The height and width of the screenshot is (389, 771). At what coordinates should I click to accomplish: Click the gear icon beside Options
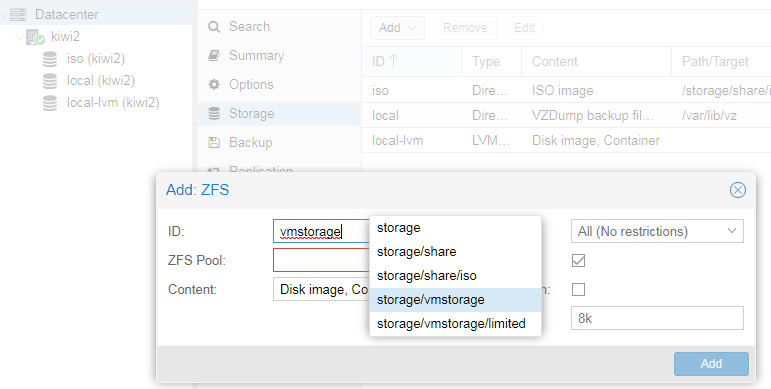tap(214, 85)
